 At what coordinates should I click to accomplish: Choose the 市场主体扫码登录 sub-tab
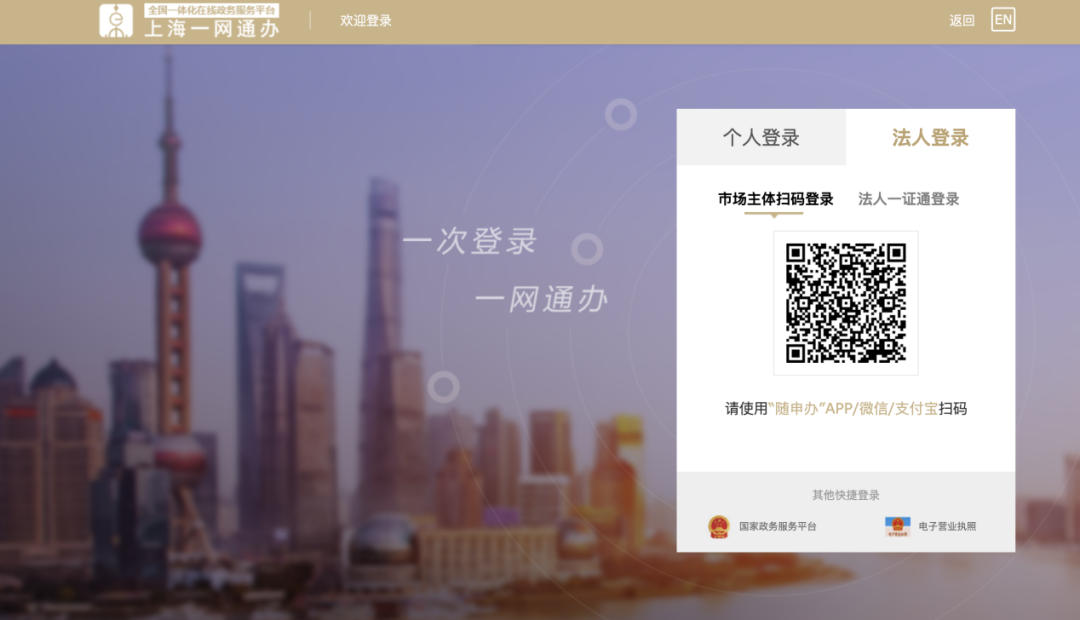(x=776, y=199)
